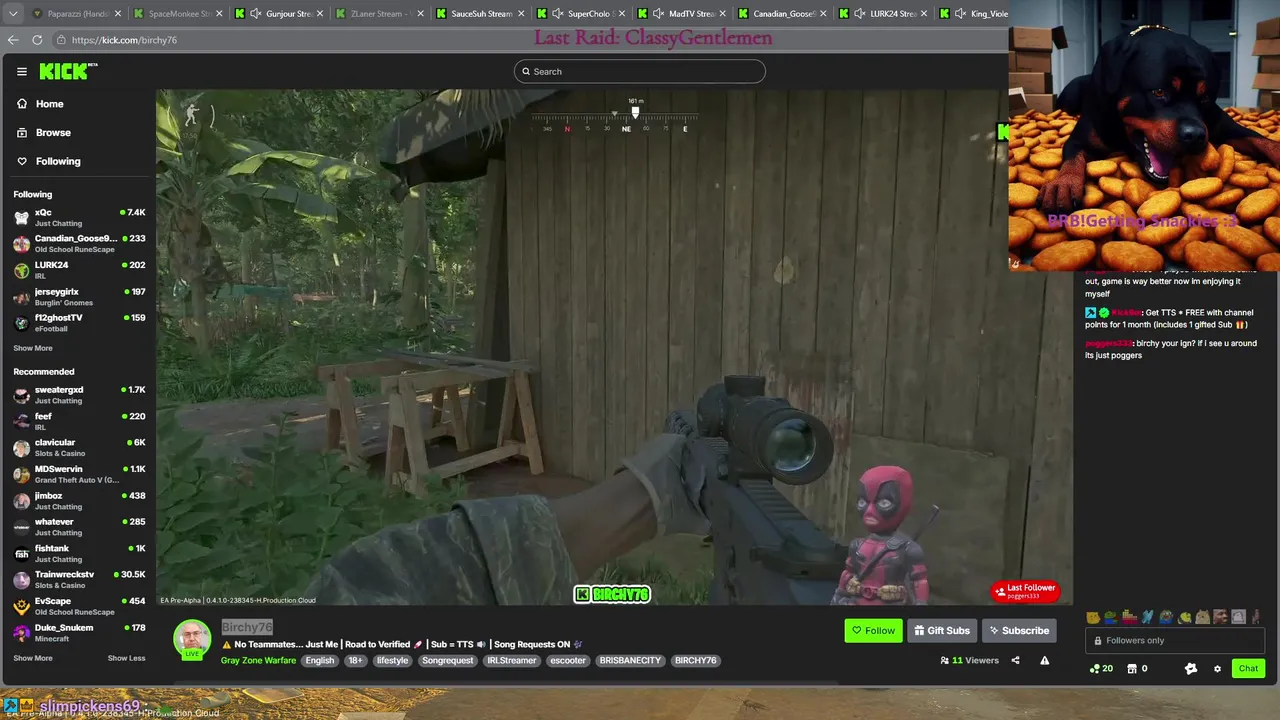The width and height of the screenshot is (1280, 720).
Task: Open chat settings gear icon
Action: coord(1217,669)
